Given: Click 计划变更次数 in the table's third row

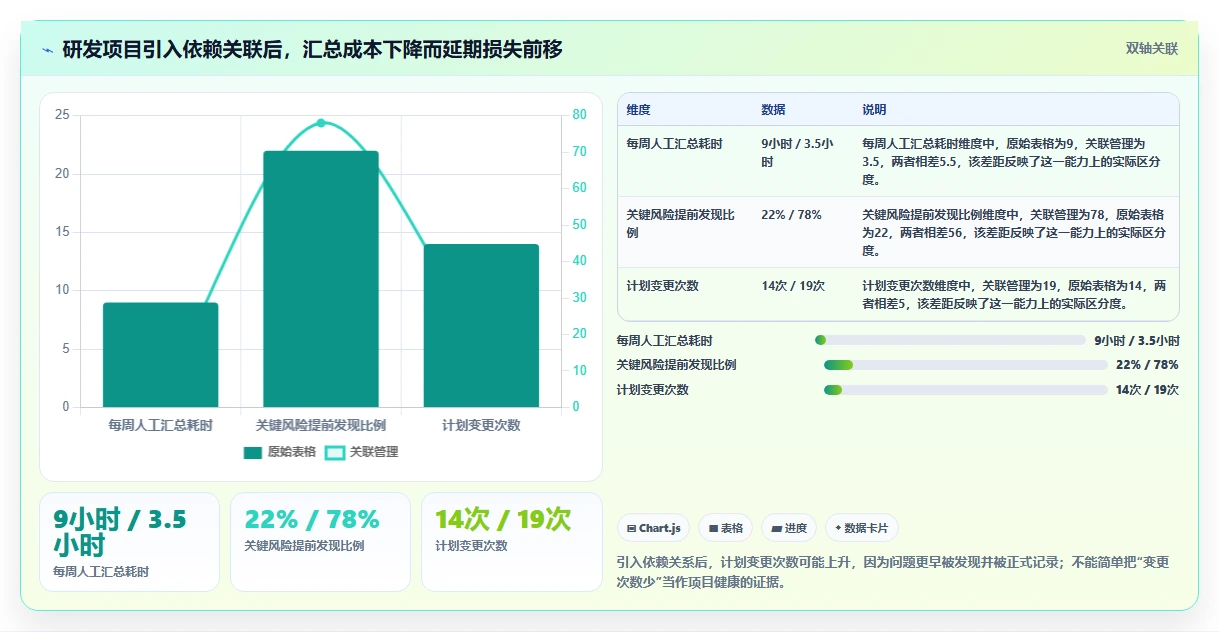Looking at the screenshot, I should [662, 286].
